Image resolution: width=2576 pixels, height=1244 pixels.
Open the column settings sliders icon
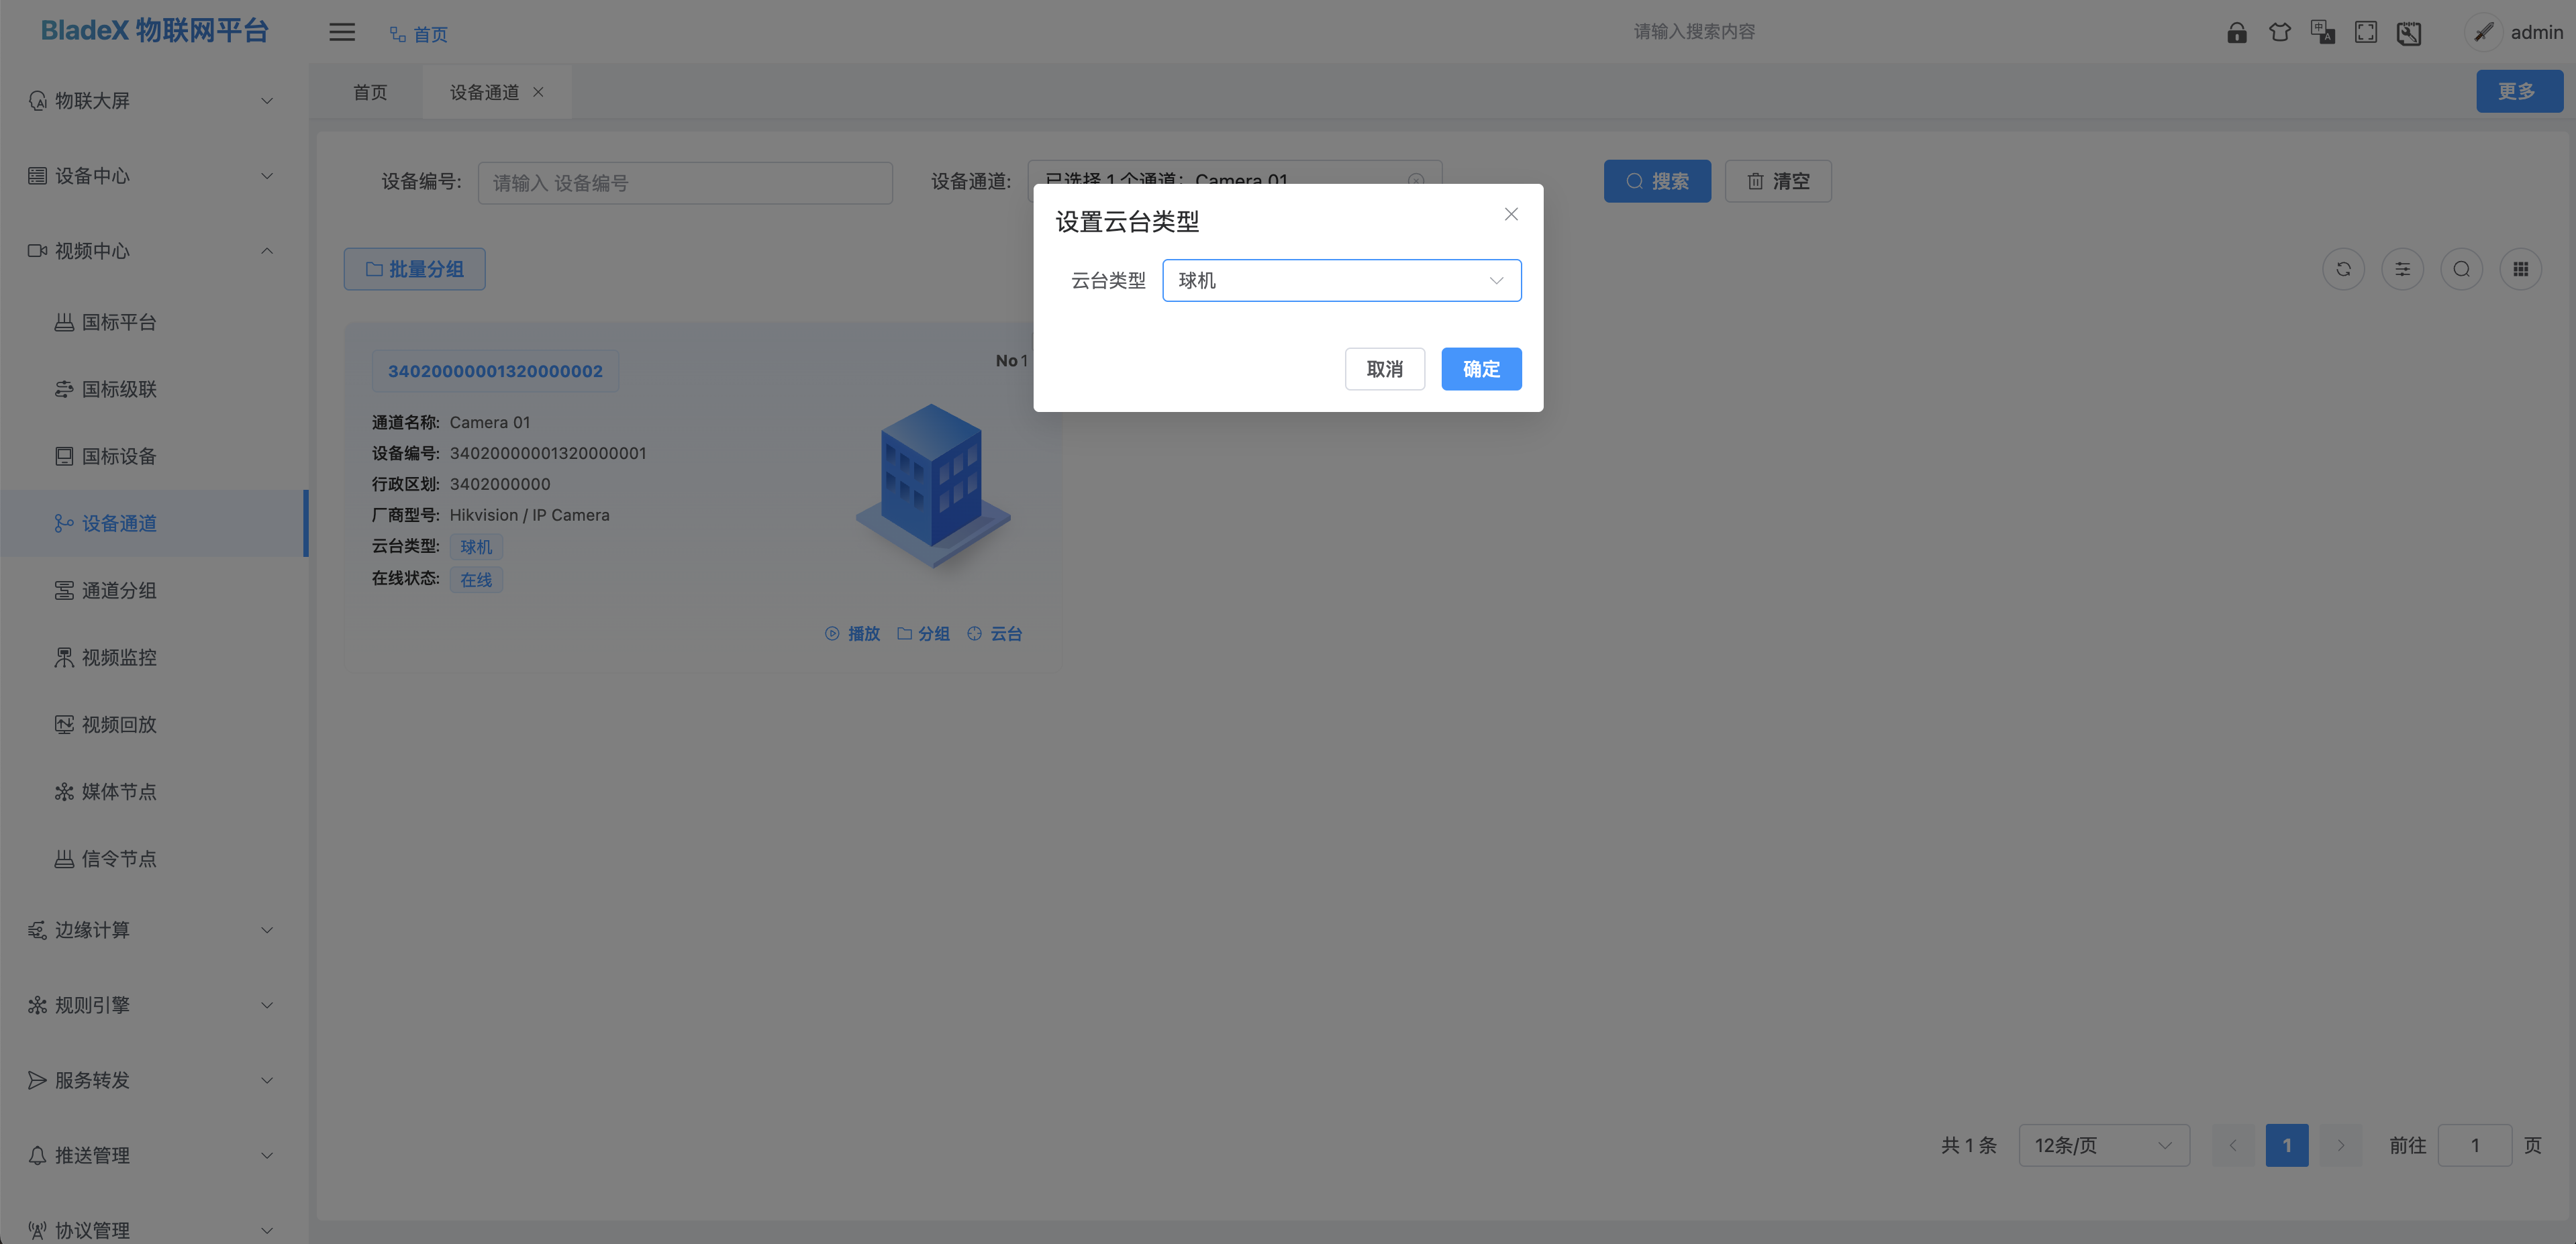[x=2402, y=269]
